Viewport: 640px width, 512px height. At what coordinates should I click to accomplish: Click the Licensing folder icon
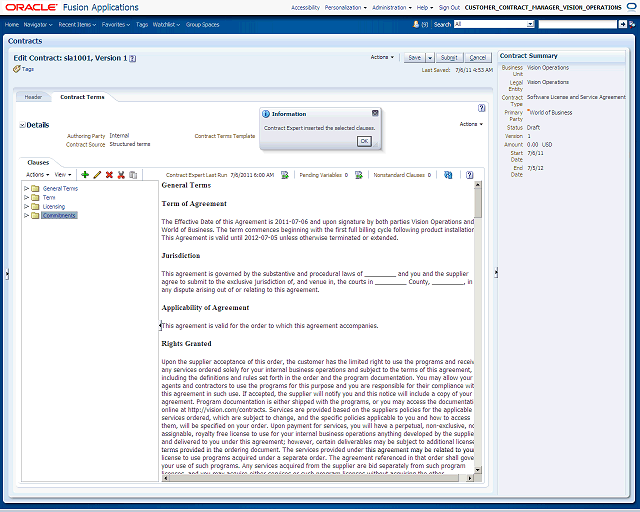click(36, 206)
